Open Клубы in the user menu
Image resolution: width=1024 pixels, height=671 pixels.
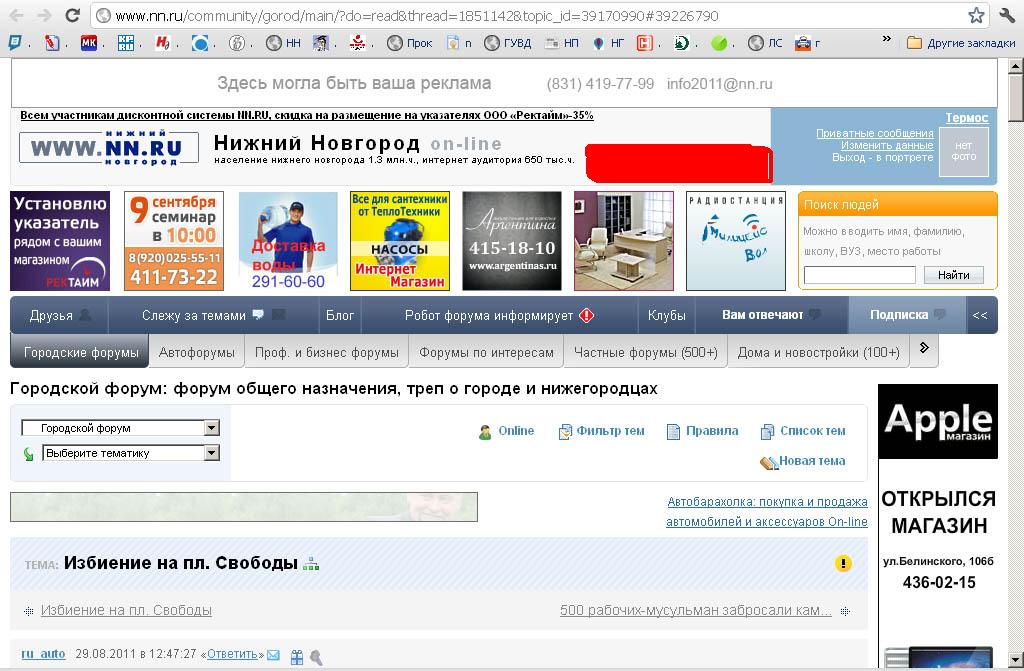(666, 315)
